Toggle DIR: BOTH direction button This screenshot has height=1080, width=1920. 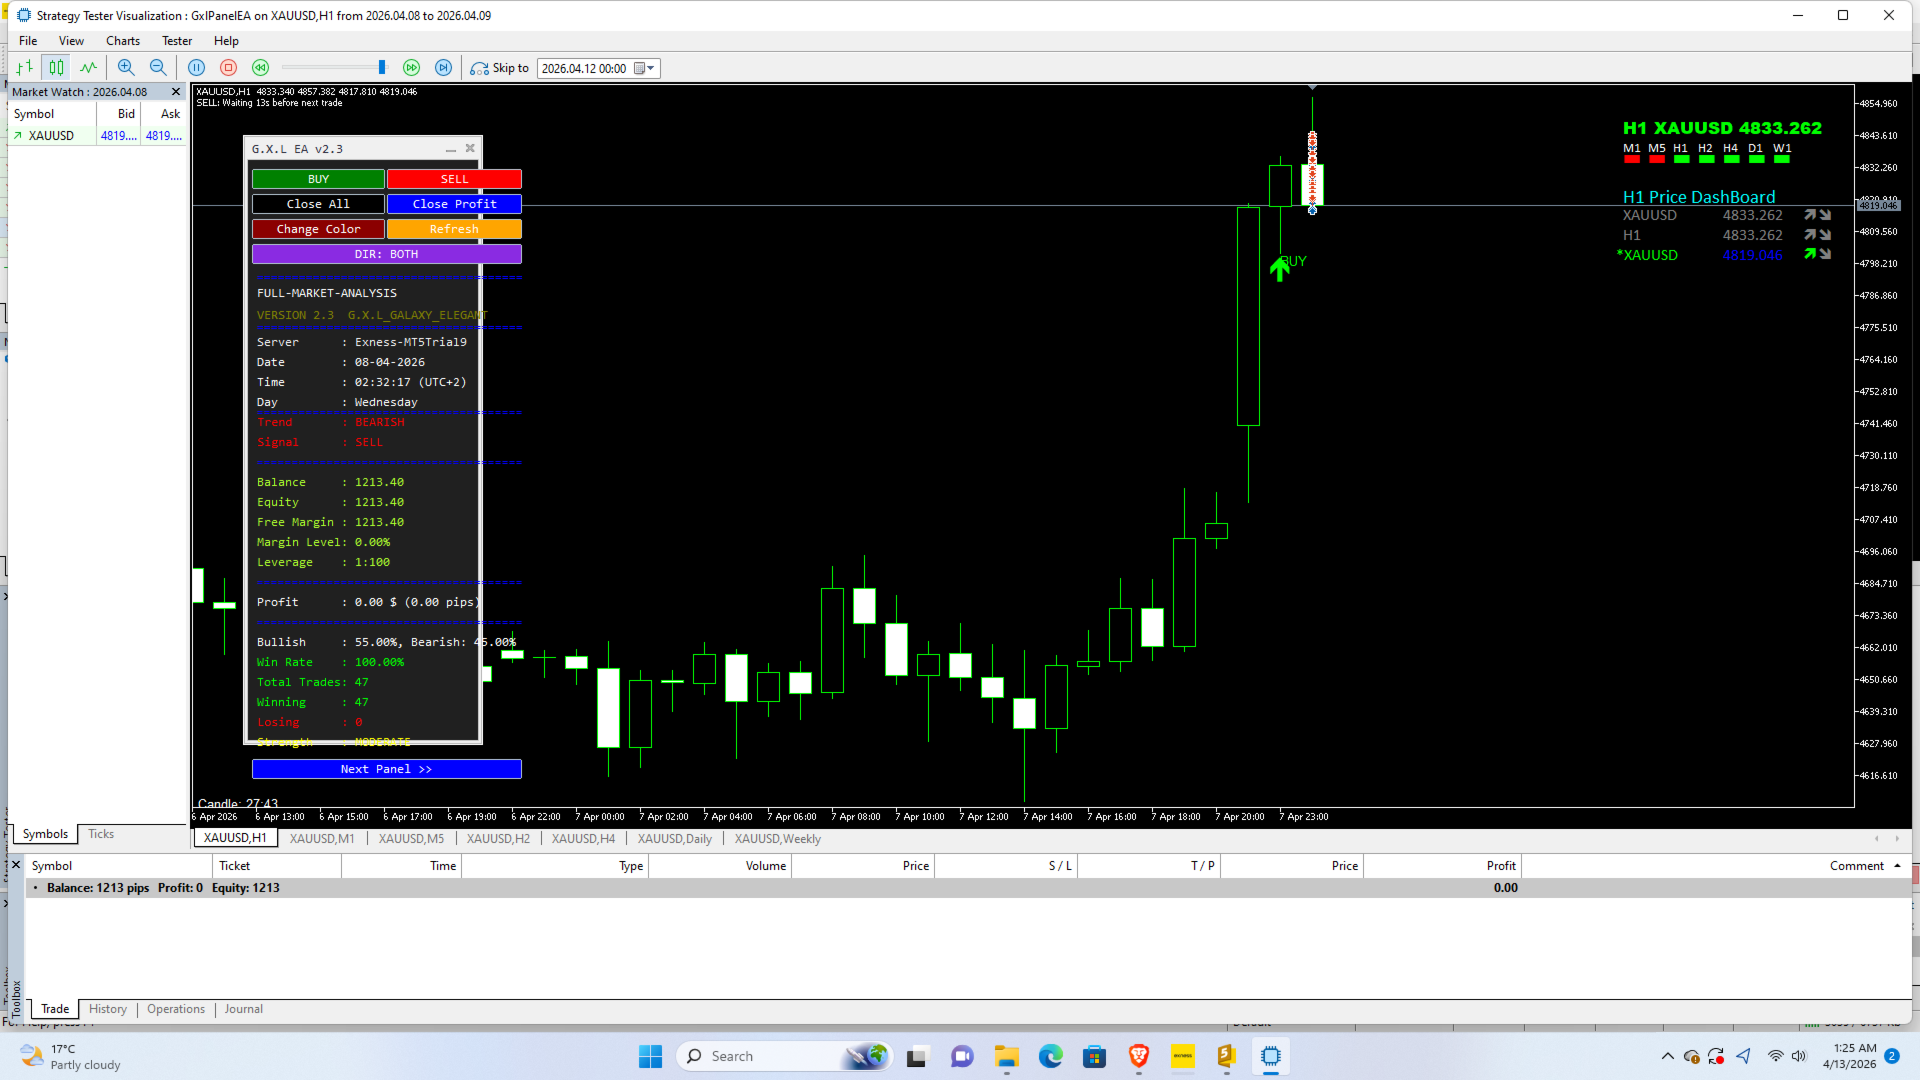pyautogui.click(x=386, y=254)
